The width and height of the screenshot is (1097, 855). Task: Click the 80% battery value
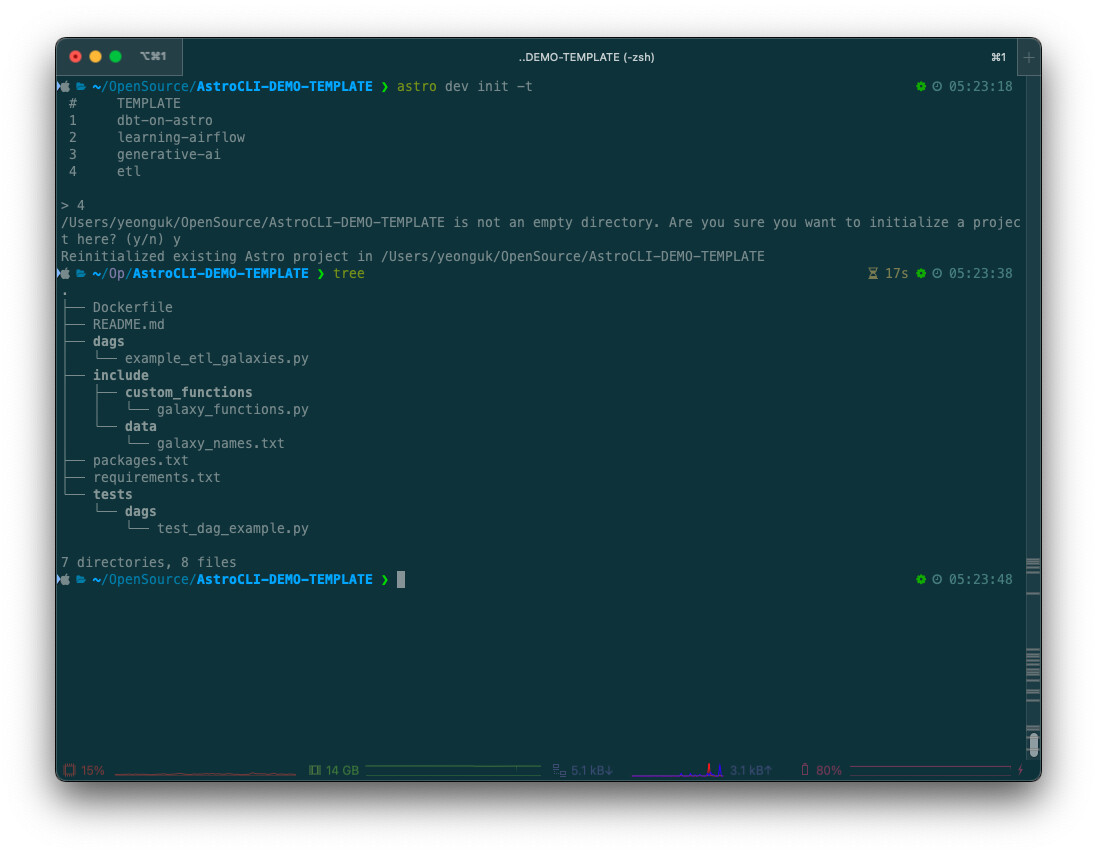click(828, 770)
